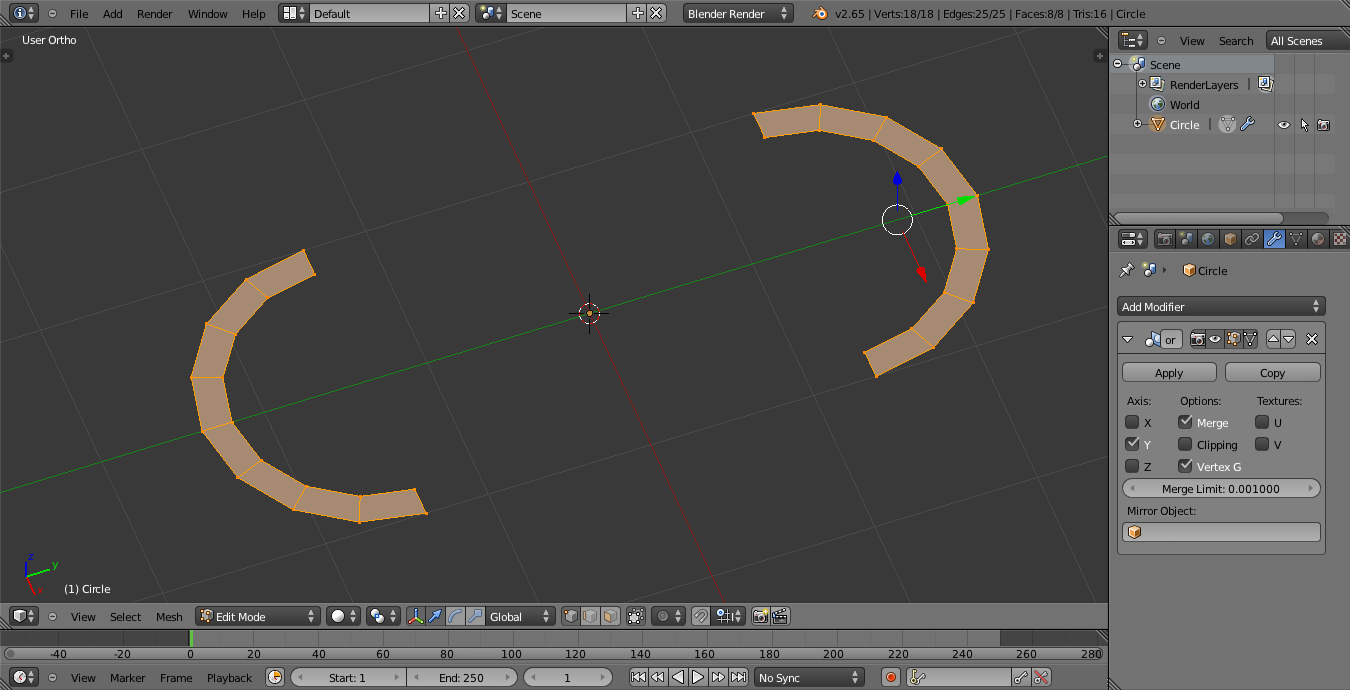Remove the mirror modifier with X
1350x690 pixels.
point(1312,339)
